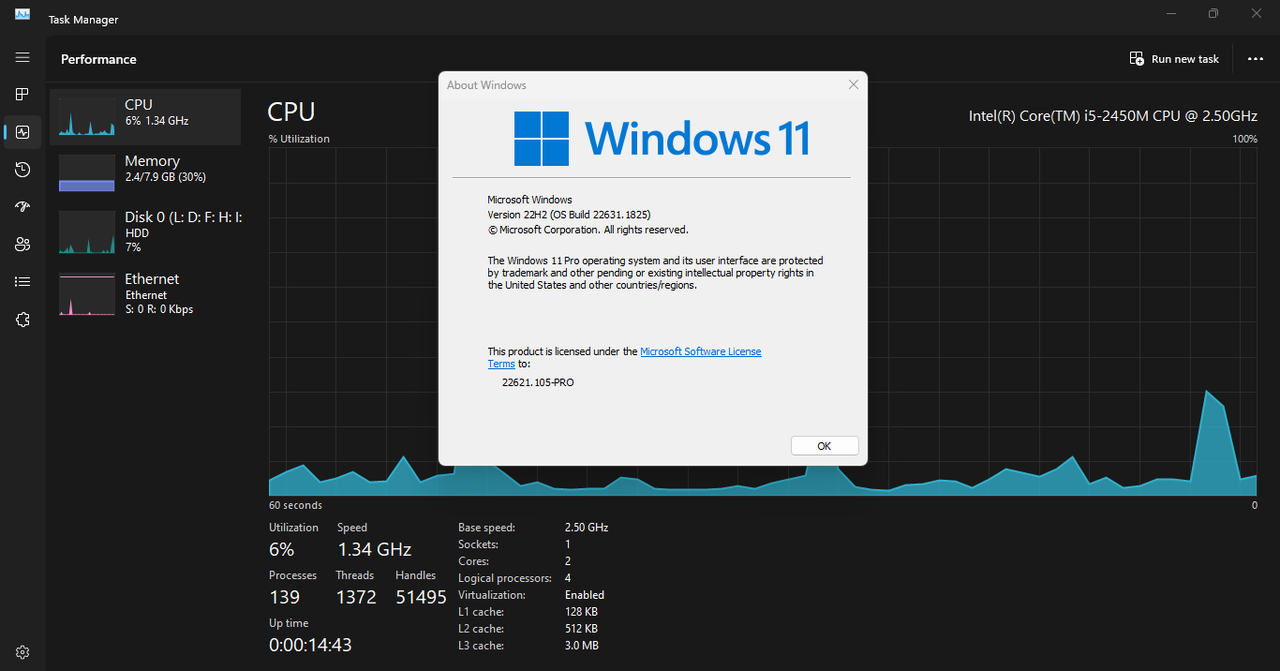
Task: Click the % Utilization graph label
Action: [x=299, y=139]
